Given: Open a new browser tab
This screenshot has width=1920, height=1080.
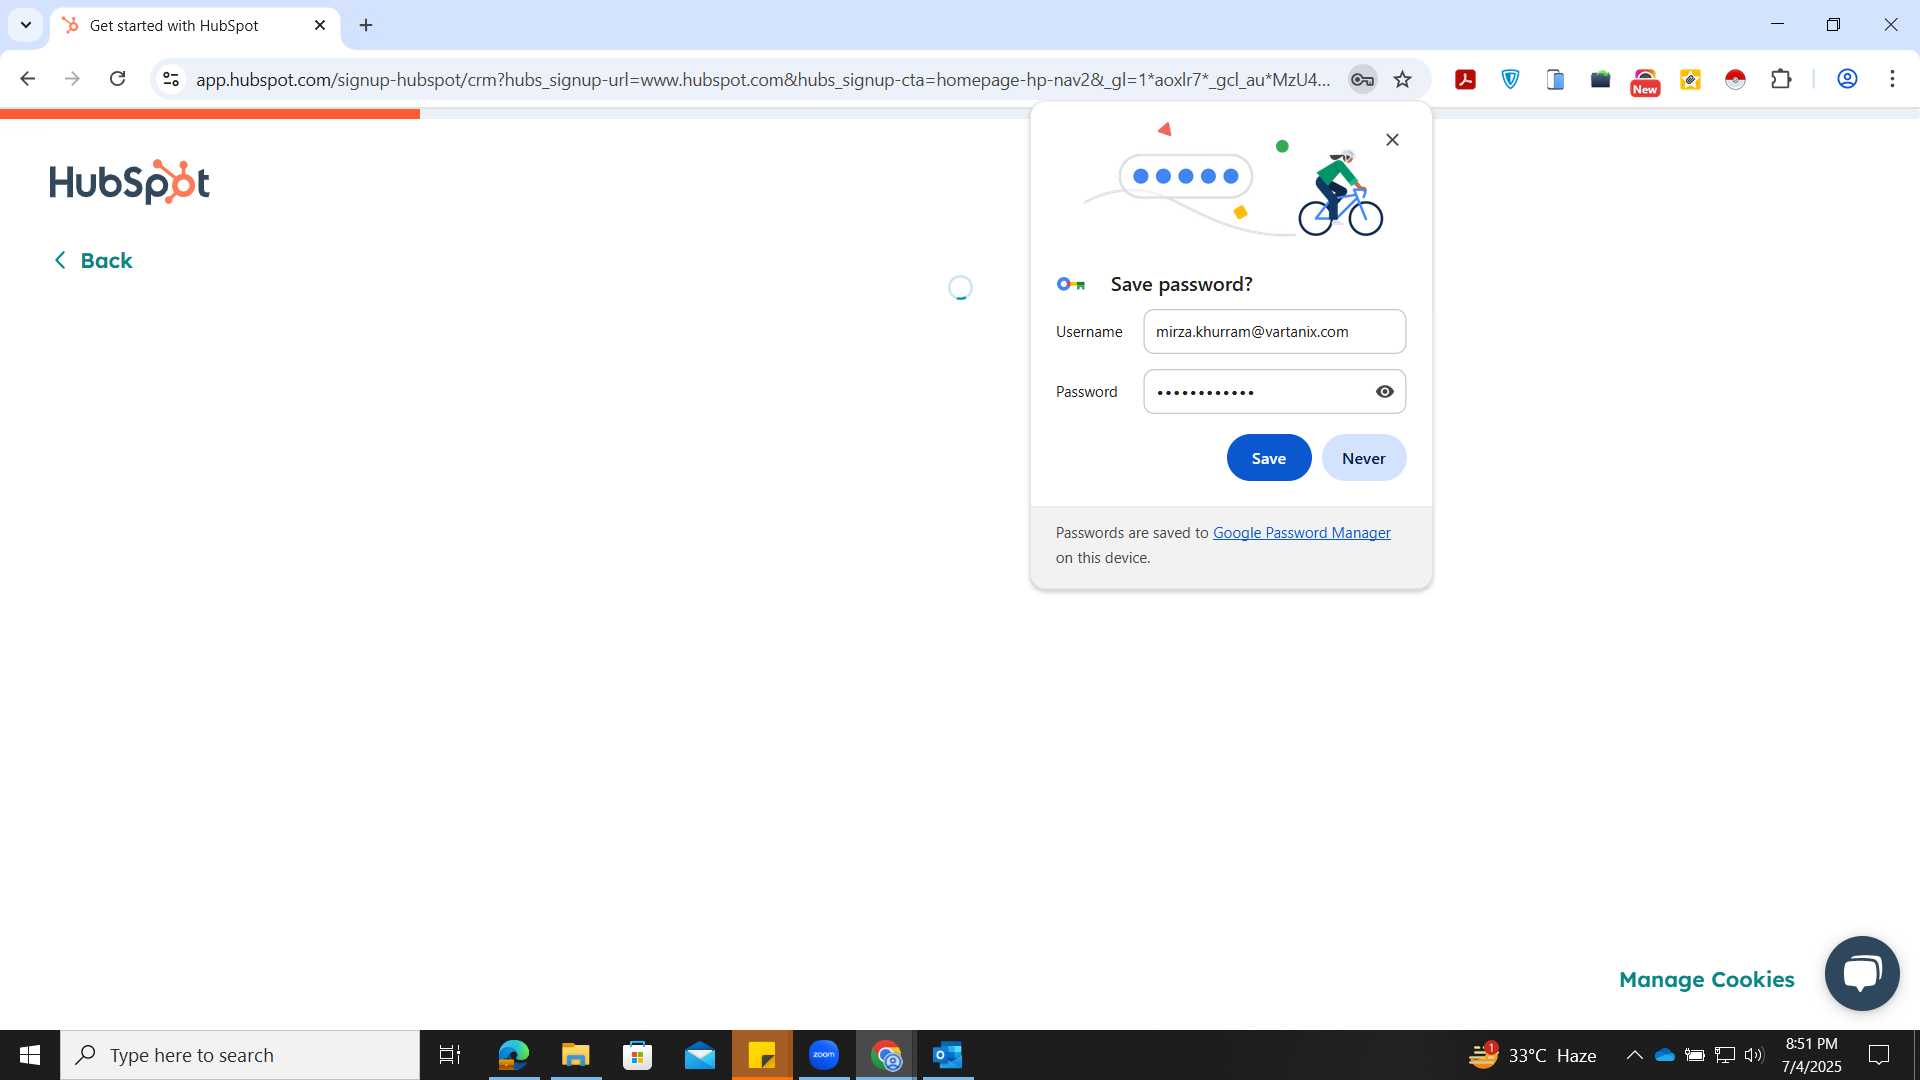Looking at the screenshot, I should [x=366, y=26].
